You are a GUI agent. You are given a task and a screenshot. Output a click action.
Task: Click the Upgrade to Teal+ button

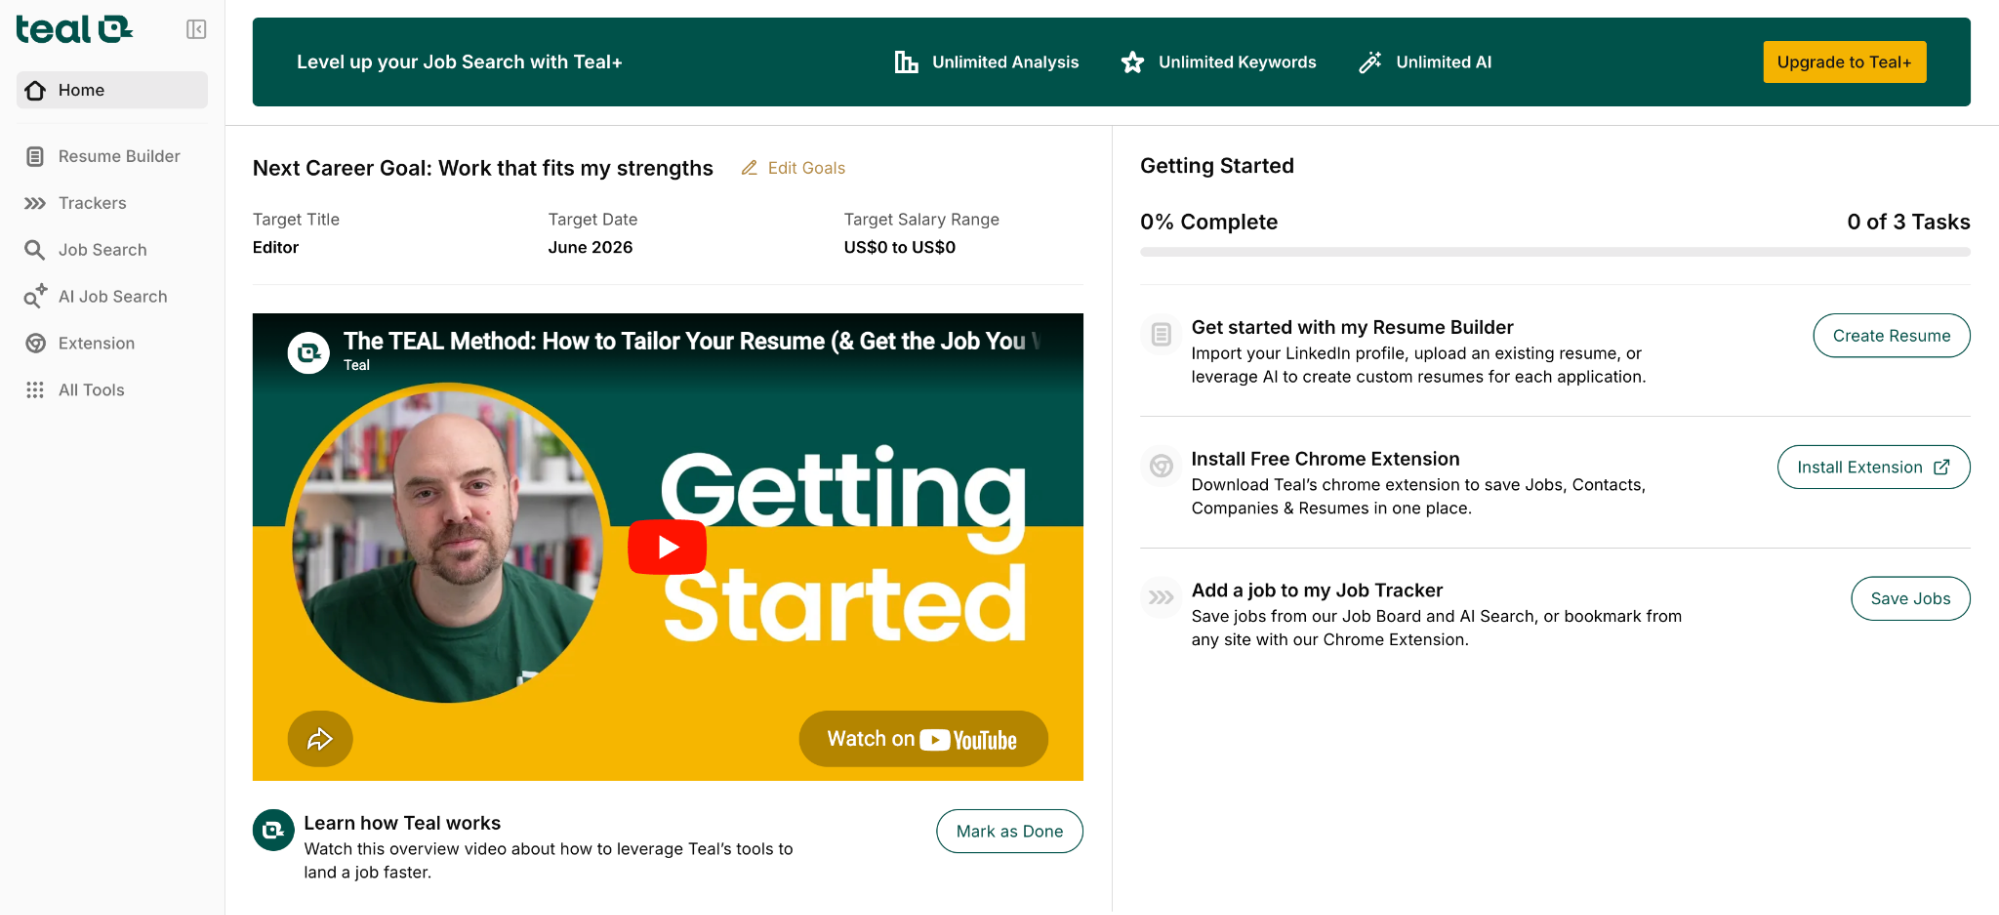coord(1843,62)
